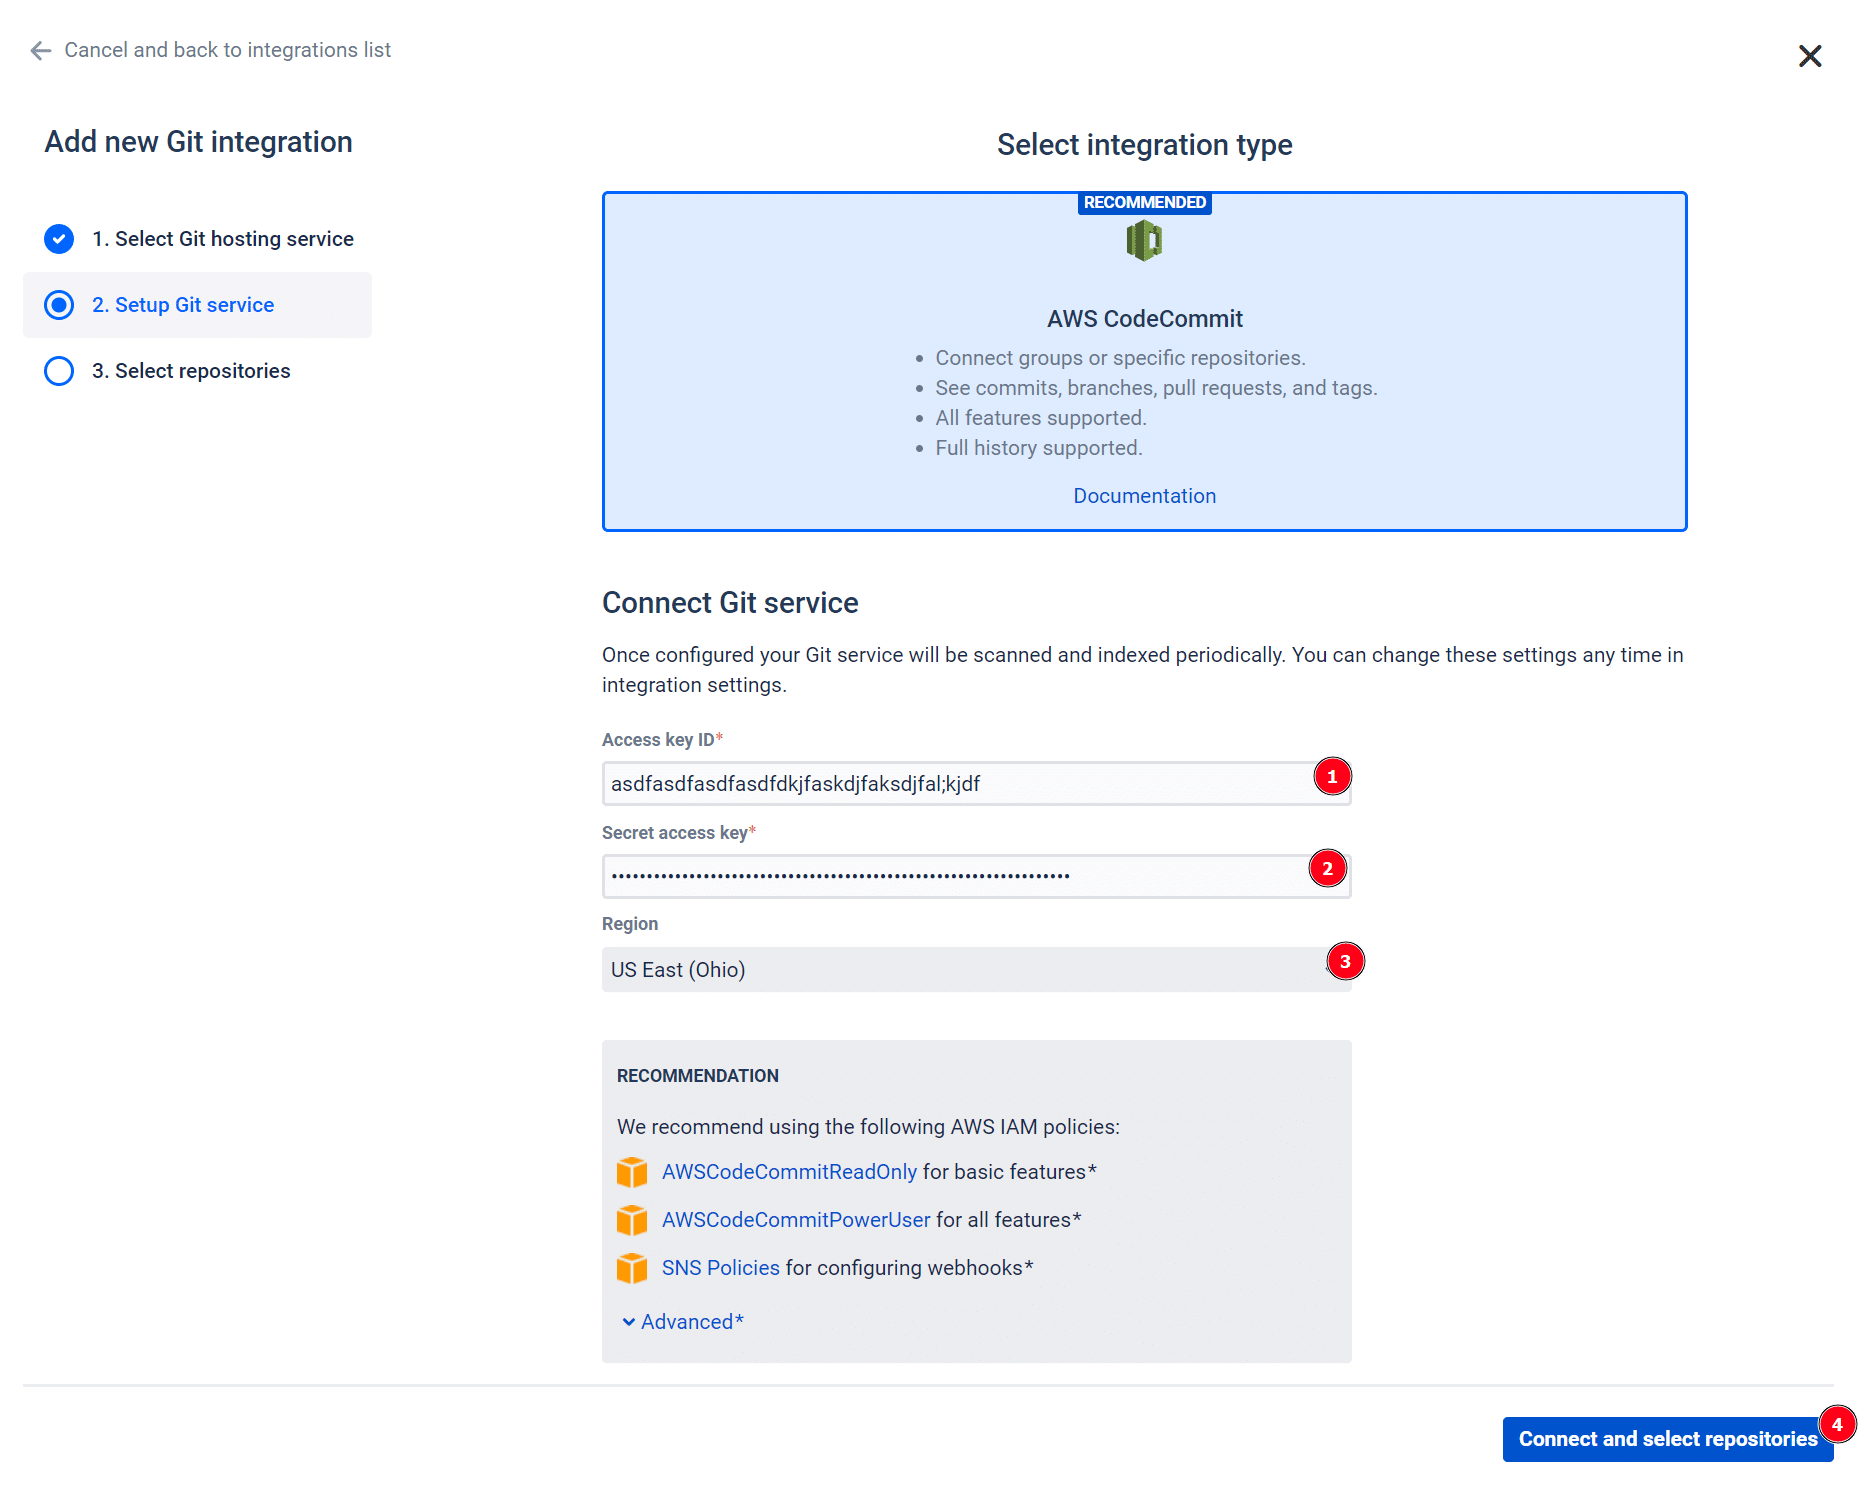Viewport: 1876px width, 1504px height.
Task: Select step 1 completed check circle
Action: click(x=59, y=239)
